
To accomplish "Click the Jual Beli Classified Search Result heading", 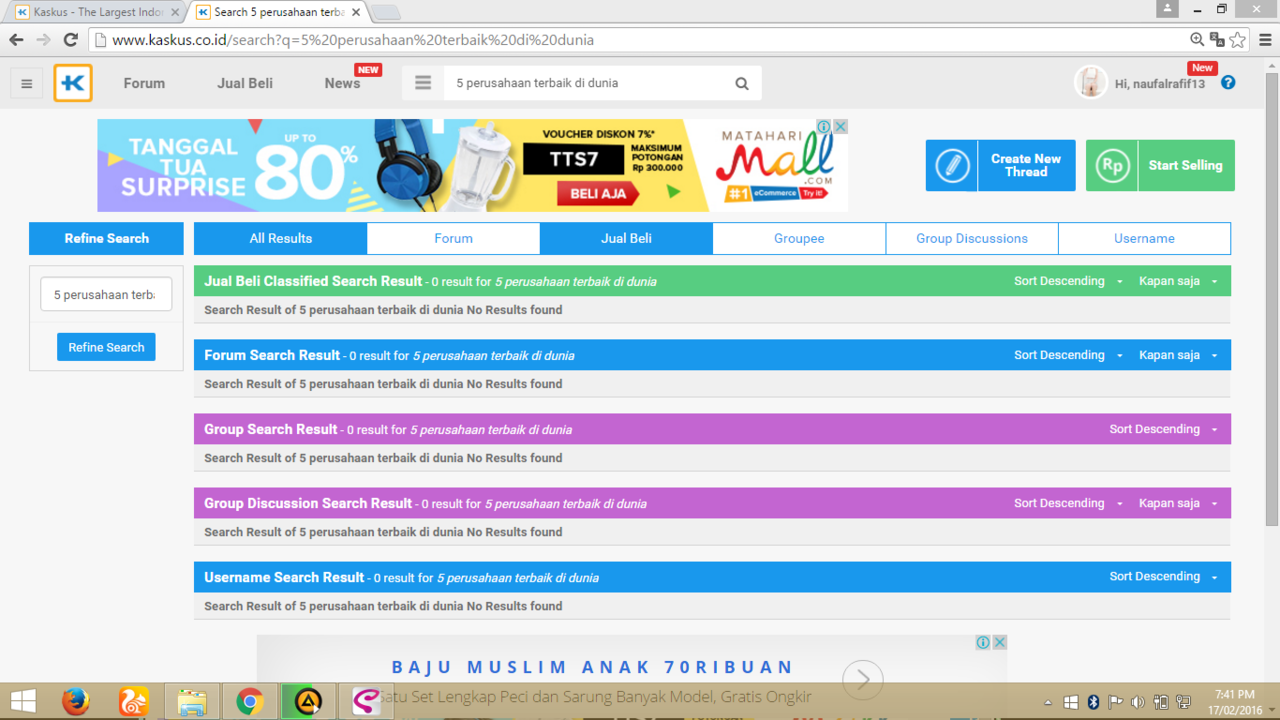I will pos(313,281).
